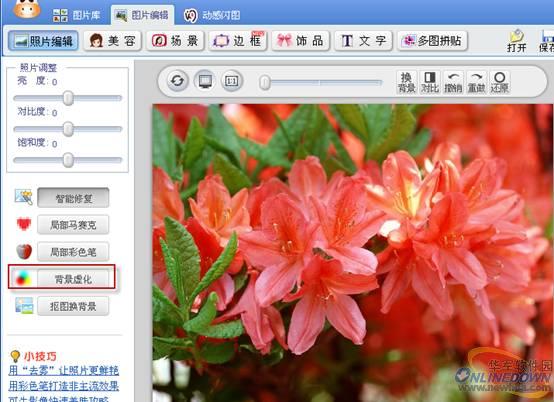Click the 背景虚化 button
Image resolution: width=554 pixels, height=402 pixels.
(73, 279)
